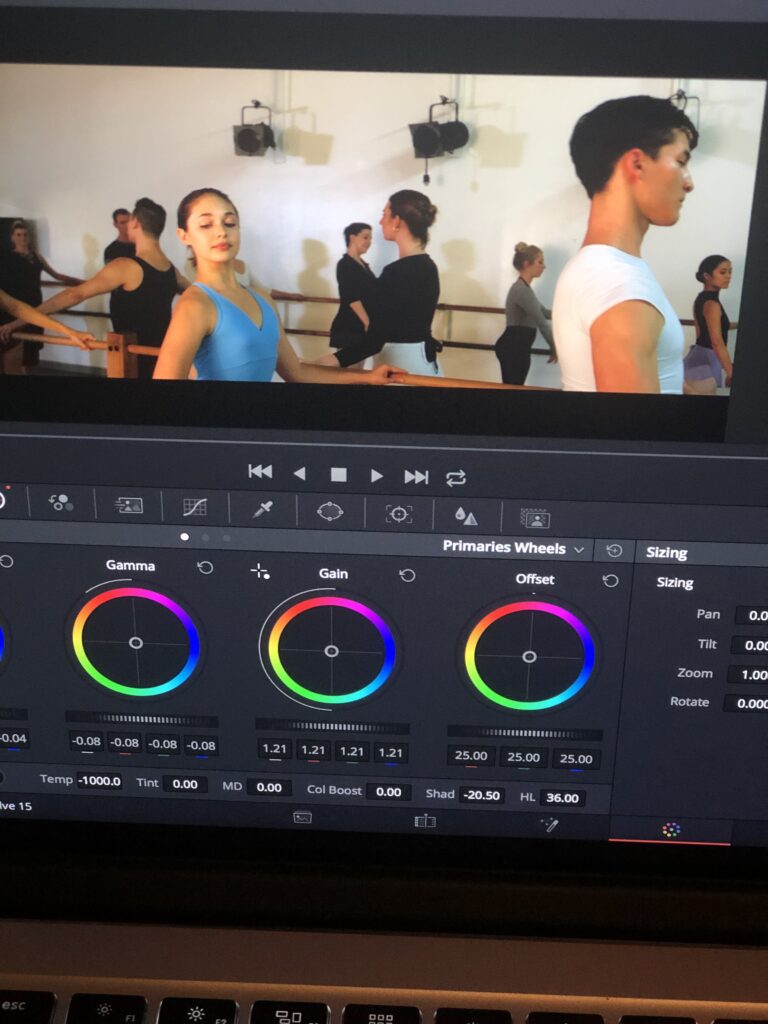Viewport: 768px width, 1024px height.
Task: Reset the Offset color wheel
Action: [610, 581]
